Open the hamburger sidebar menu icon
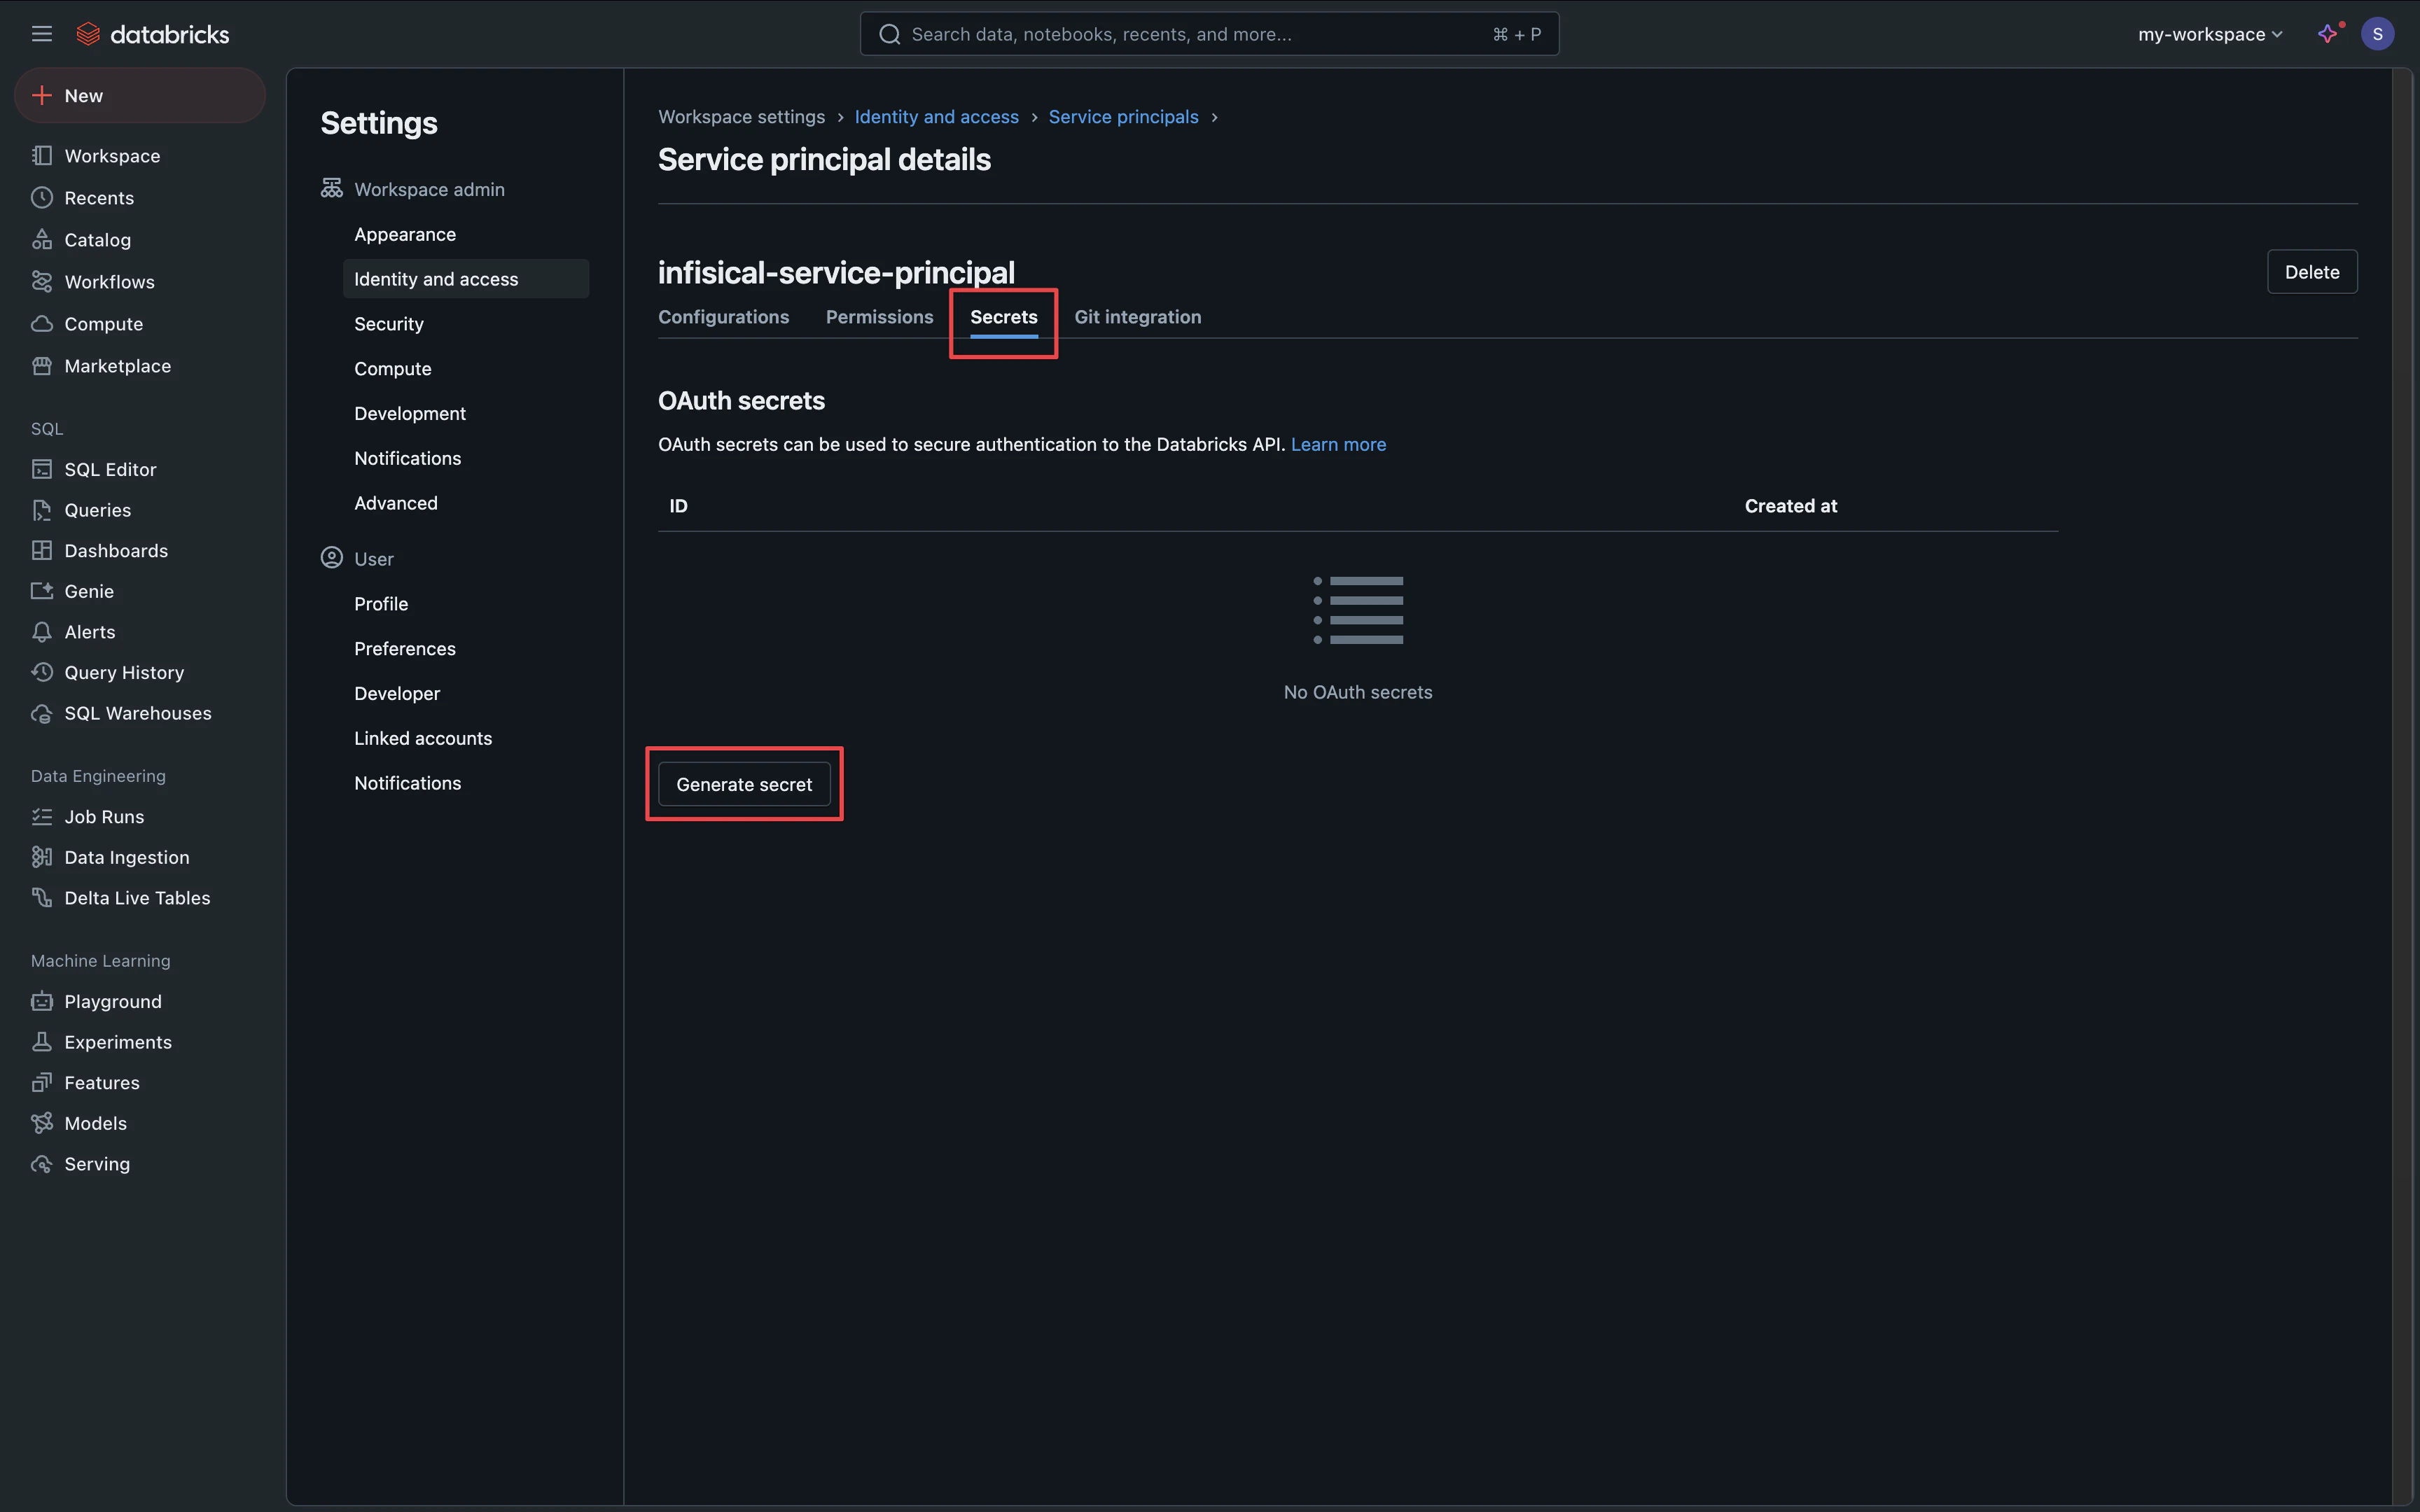 (41, 34)
